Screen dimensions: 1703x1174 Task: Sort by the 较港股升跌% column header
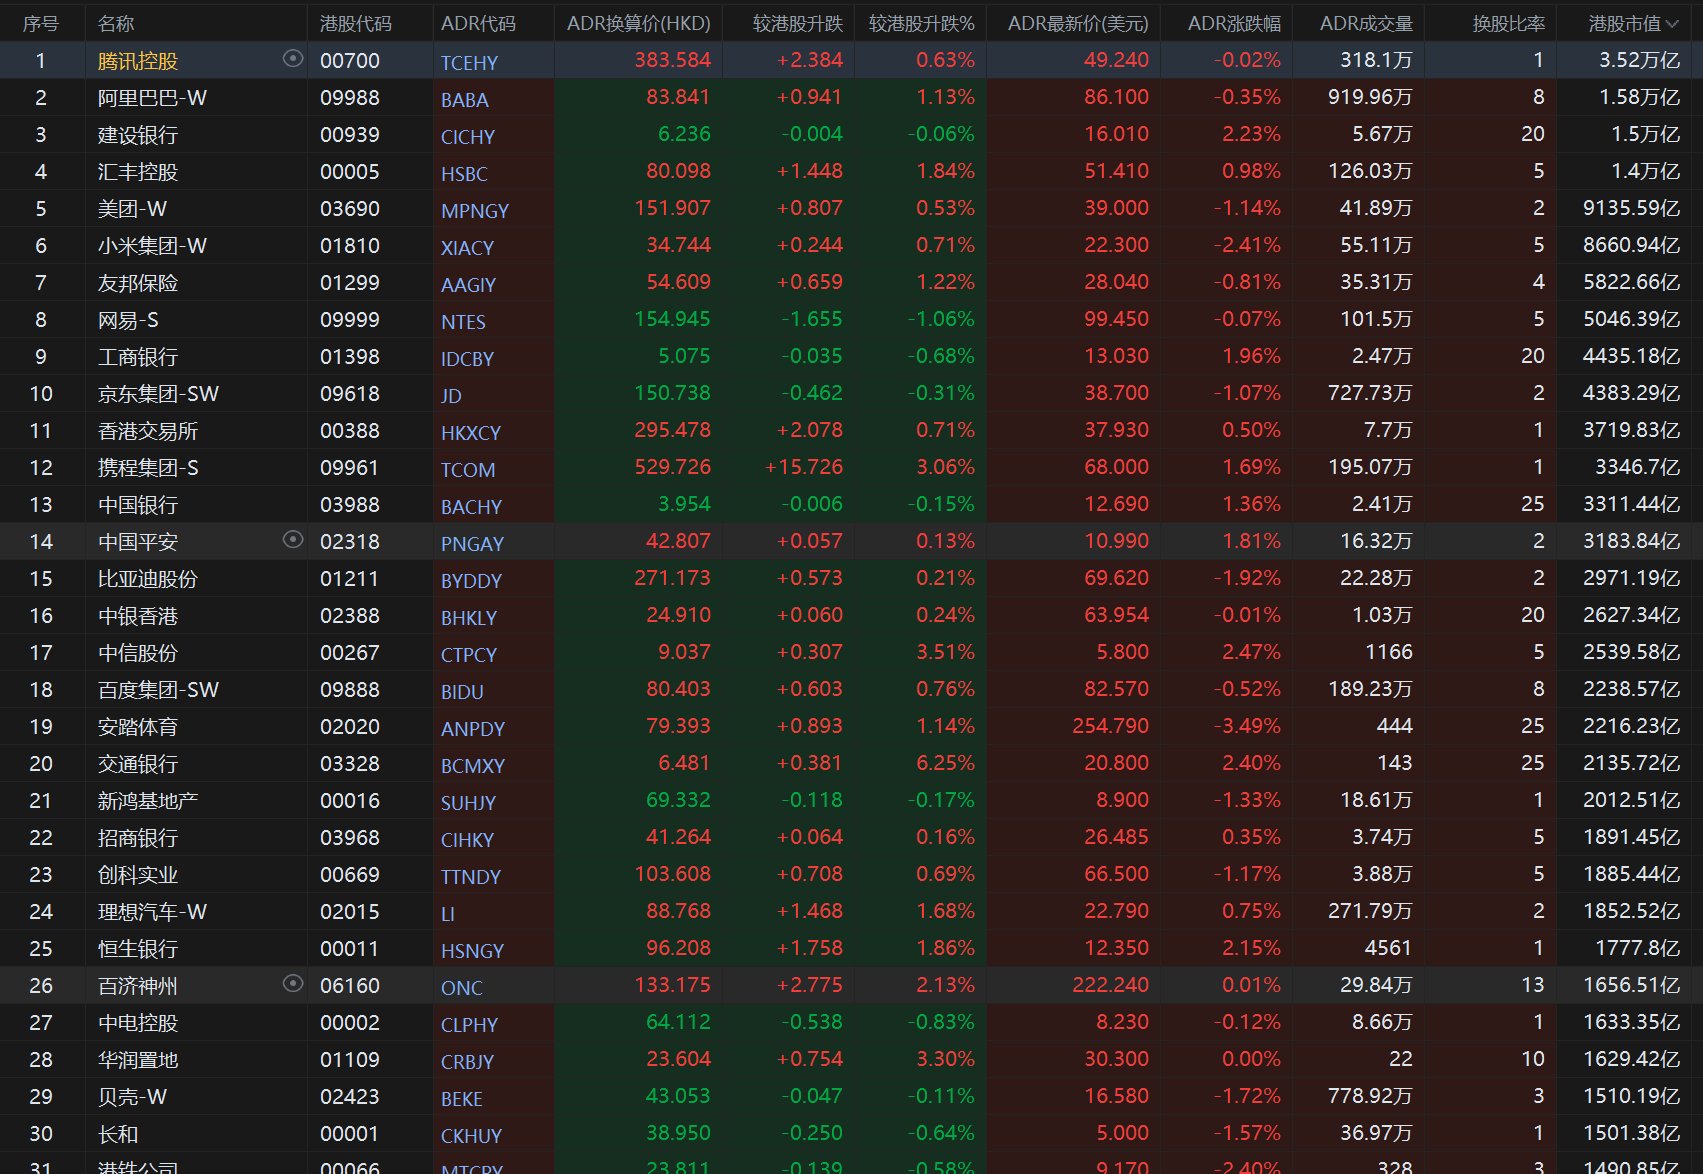click(921, 23)
